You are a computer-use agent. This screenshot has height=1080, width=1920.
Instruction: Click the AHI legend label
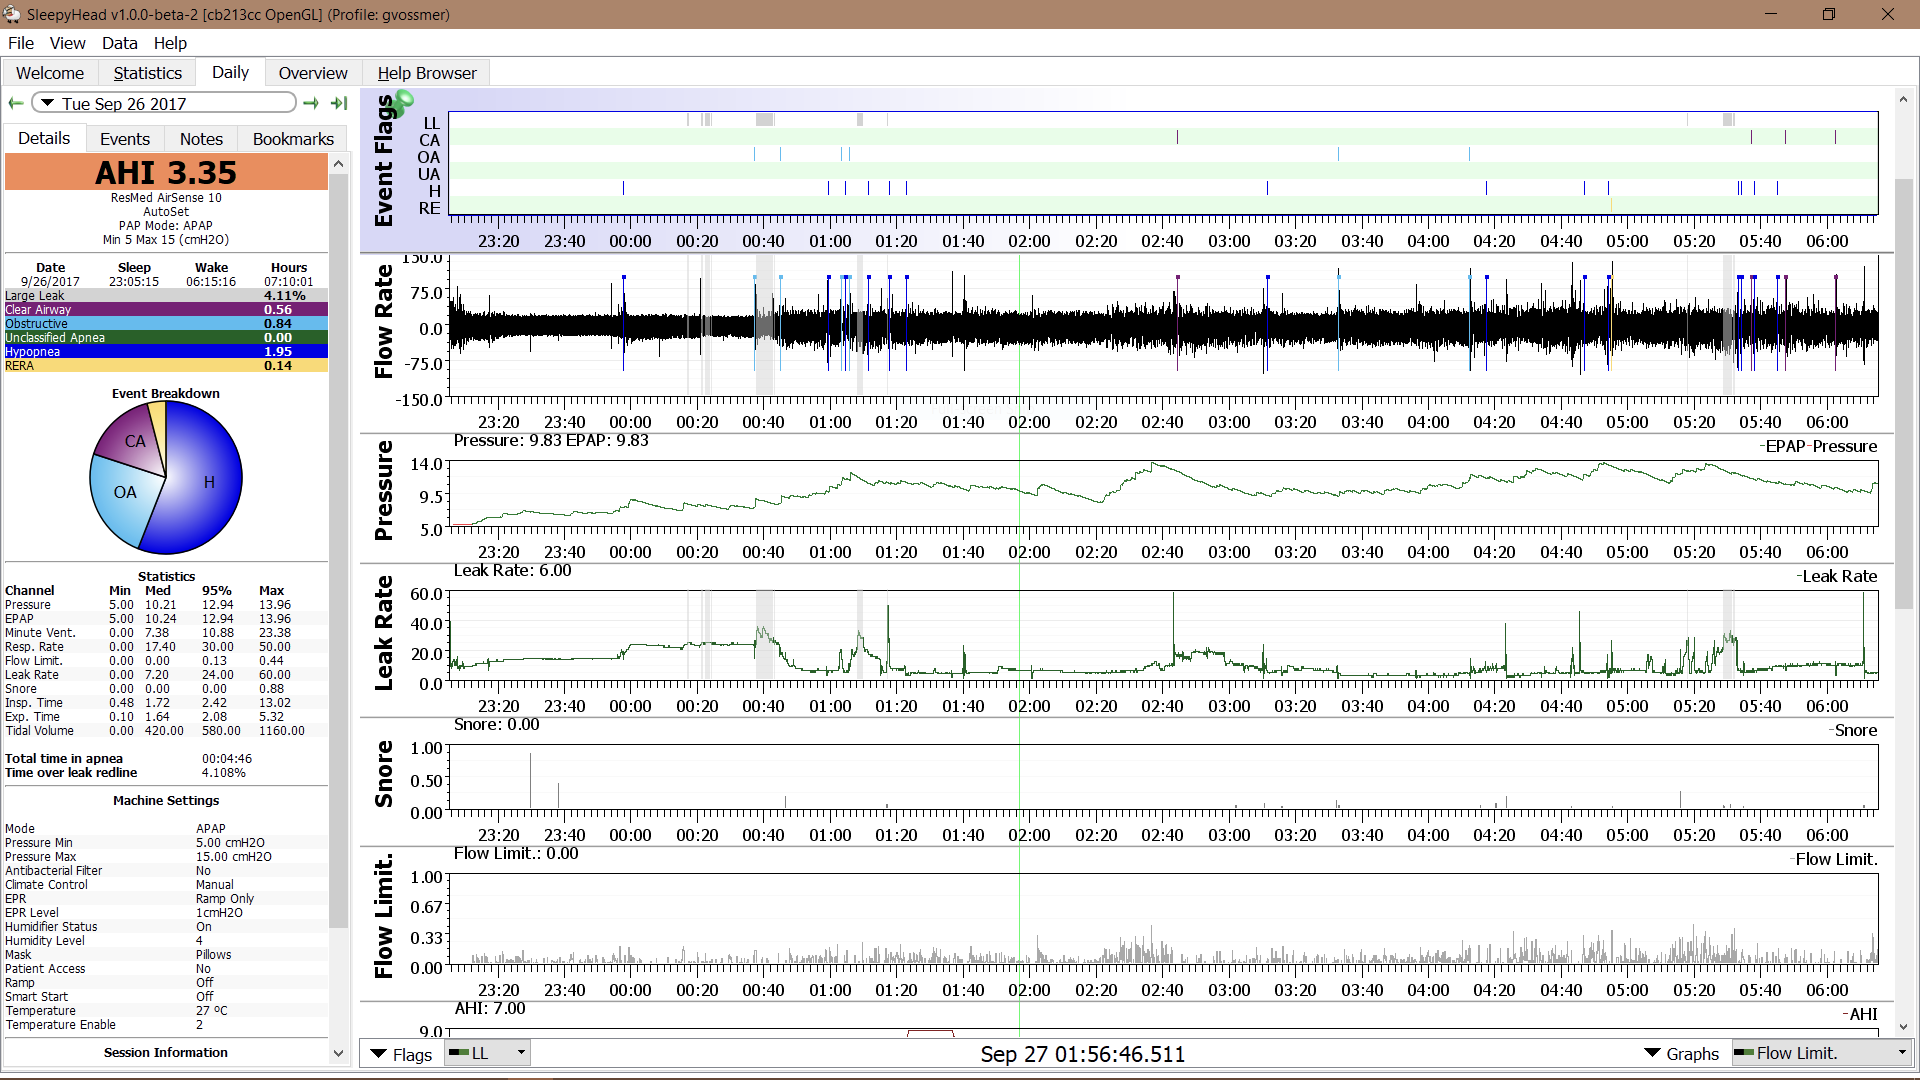pyautogui.click(x=1863, y=1014)
